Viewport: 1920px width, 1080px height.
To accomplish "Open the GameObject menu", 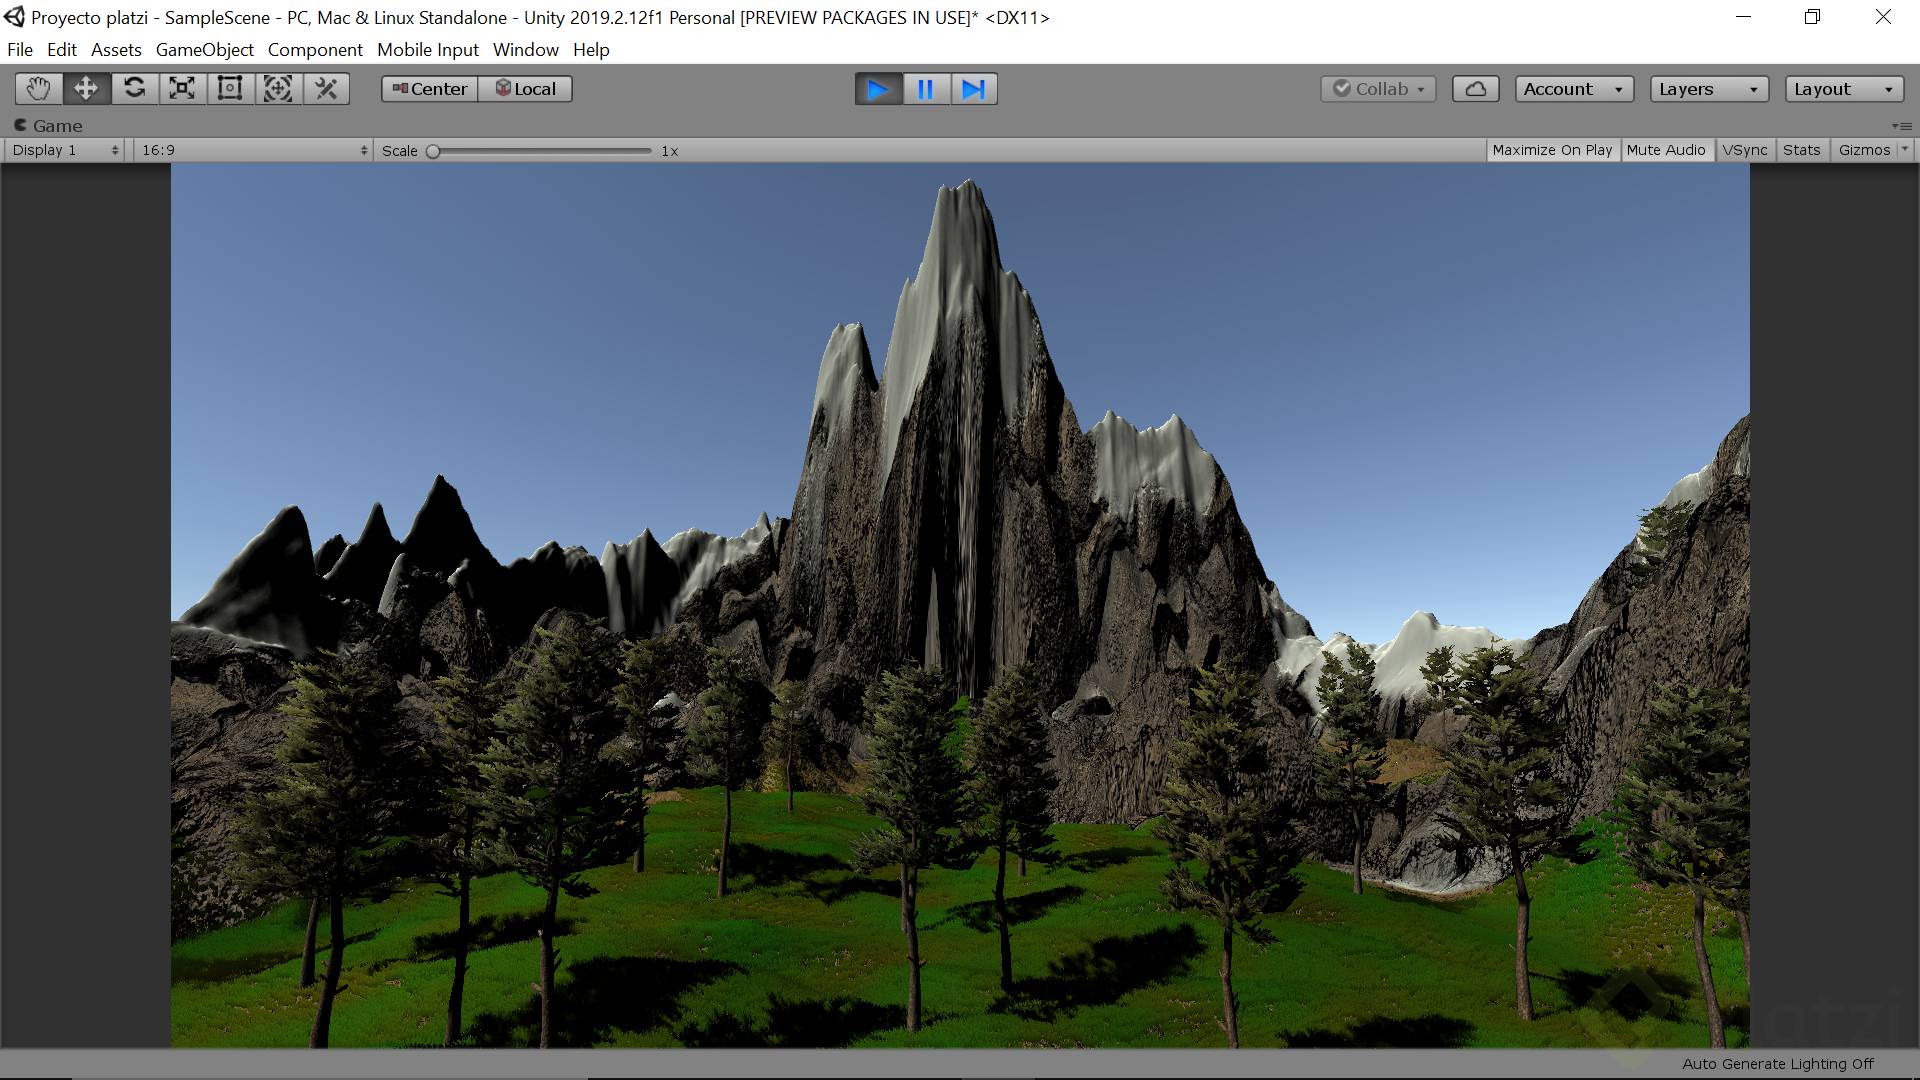I will tap(204, 50).
